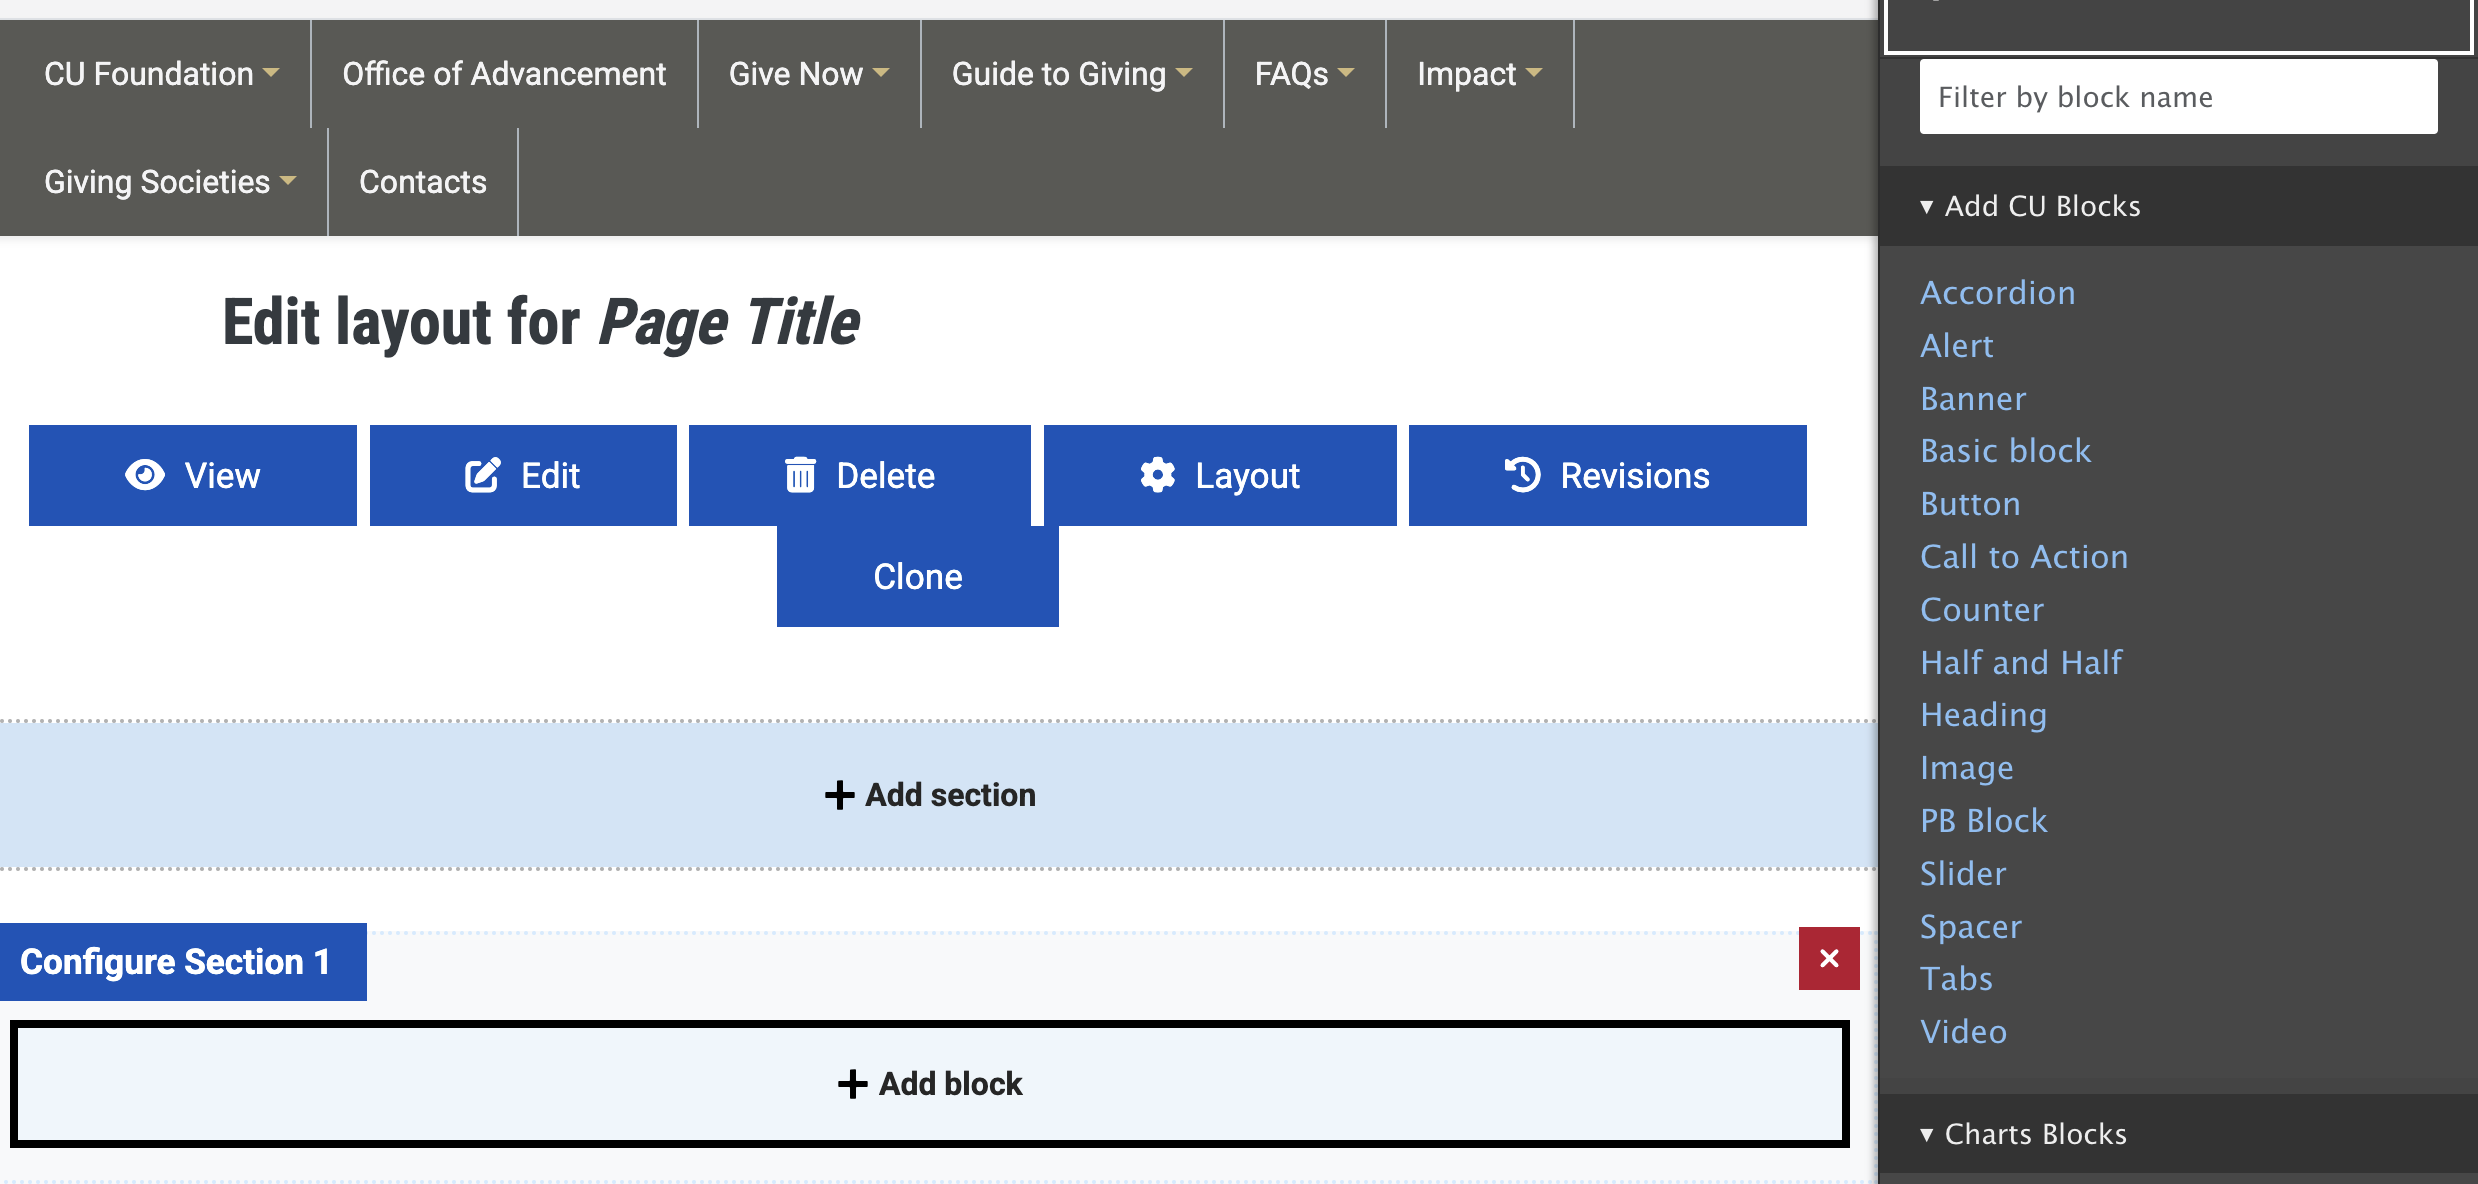Click the eye icon on View button
This screenshot has width=2478, height=1184.
coord(145,475)
